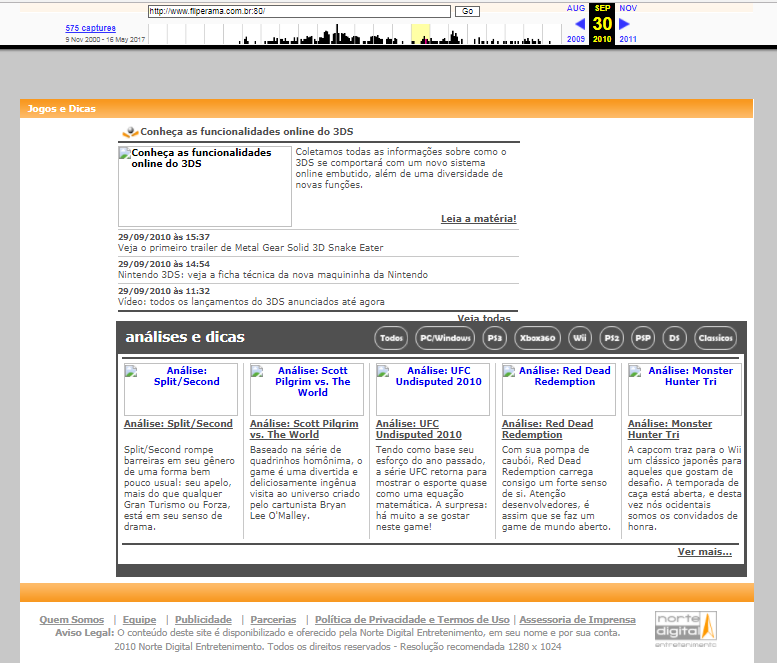This screenshot has height=663, width=777.
Task: Open the Norte Digital logo
Action: [686, 629]
